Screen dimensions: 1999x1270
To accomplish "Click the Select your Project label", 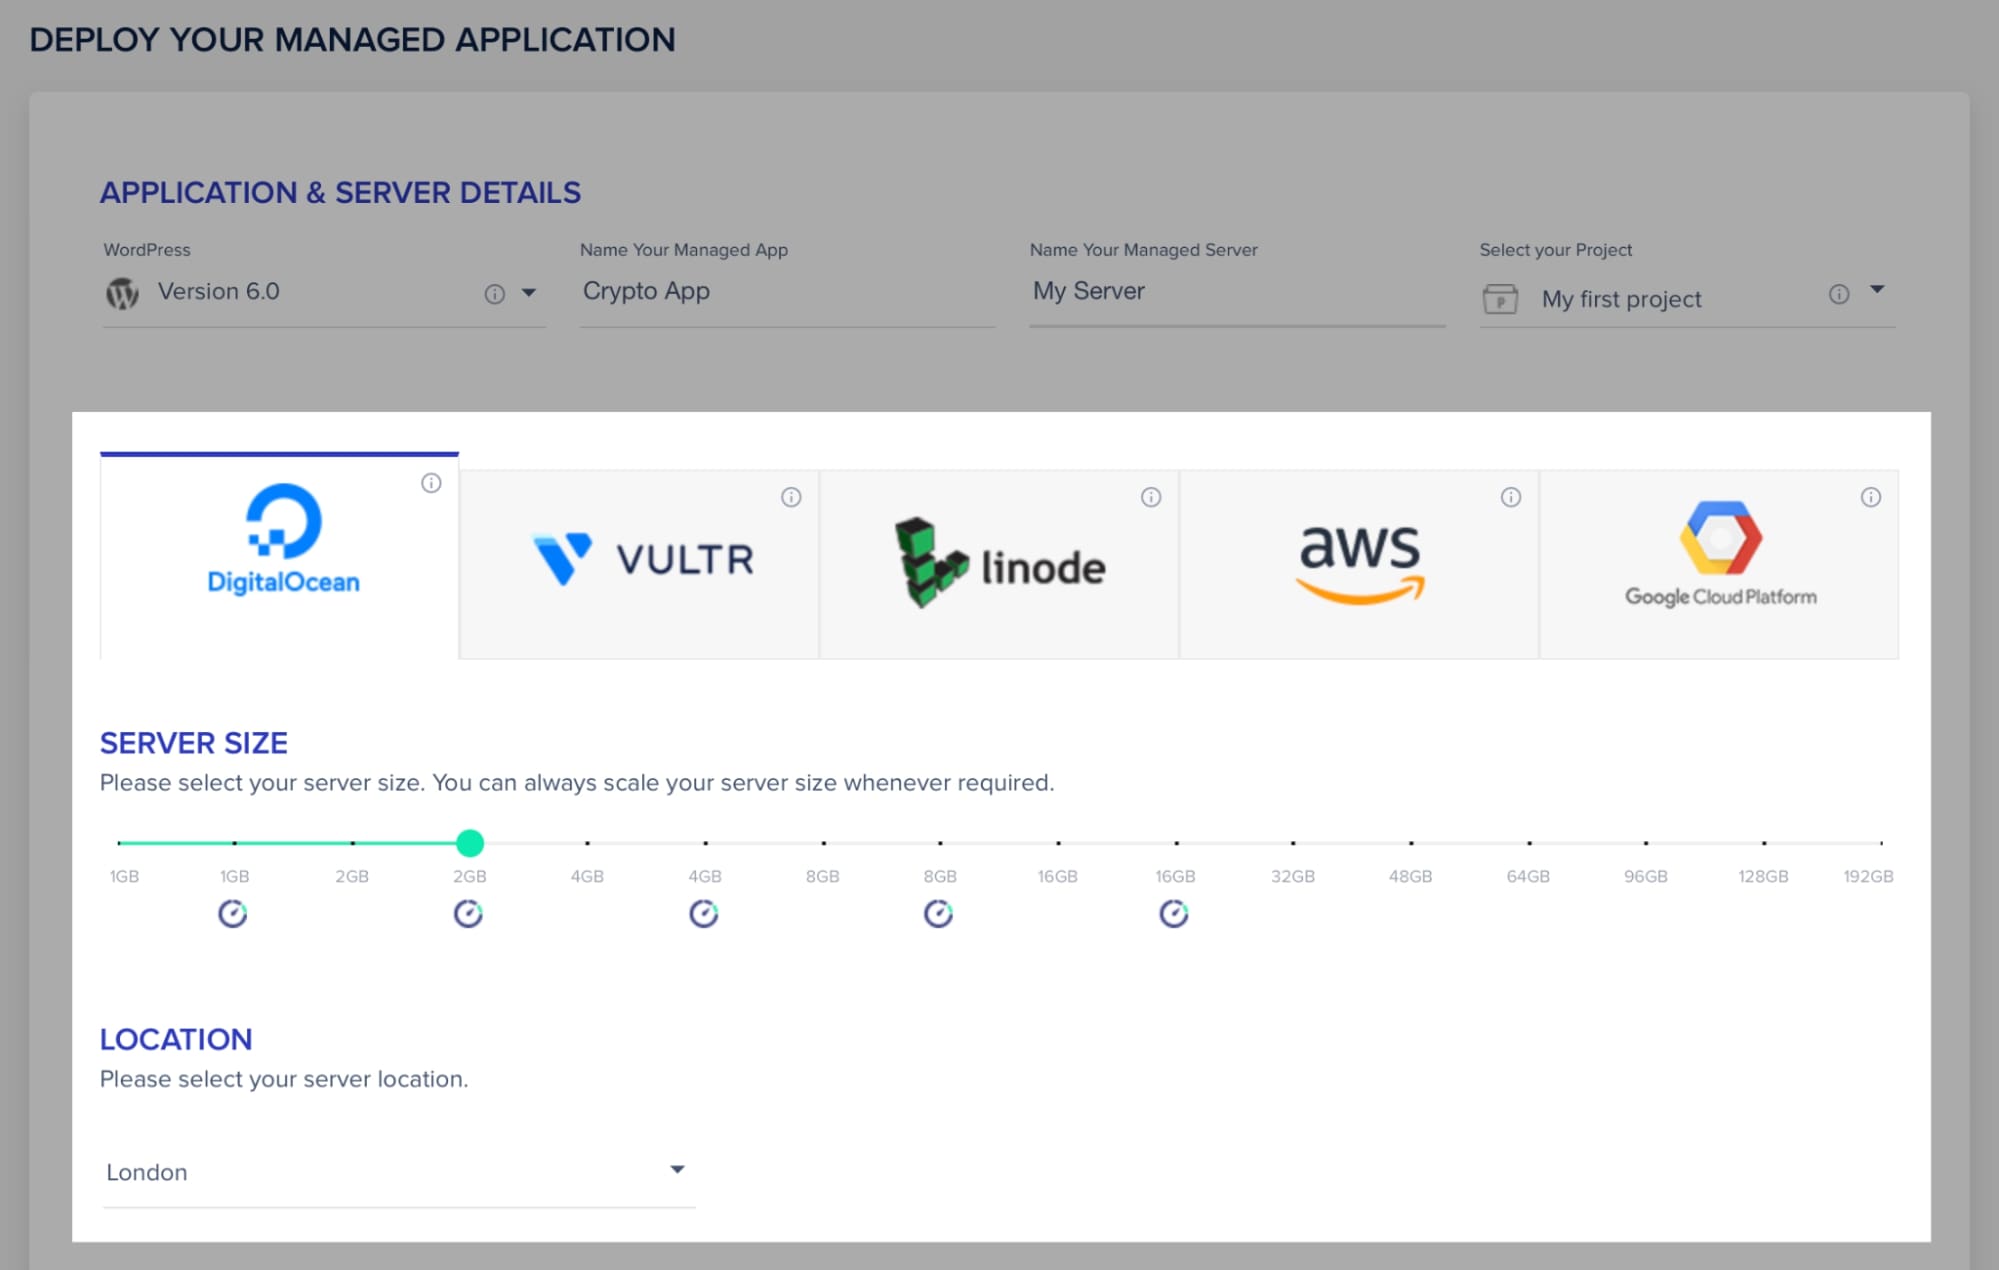I will (1556, 250).
